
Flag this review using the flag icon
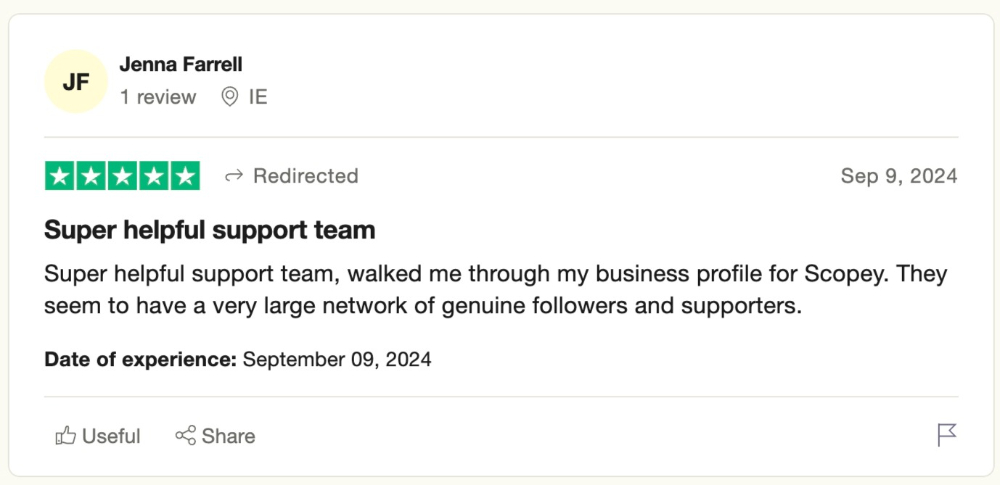(x=946, y=435)
